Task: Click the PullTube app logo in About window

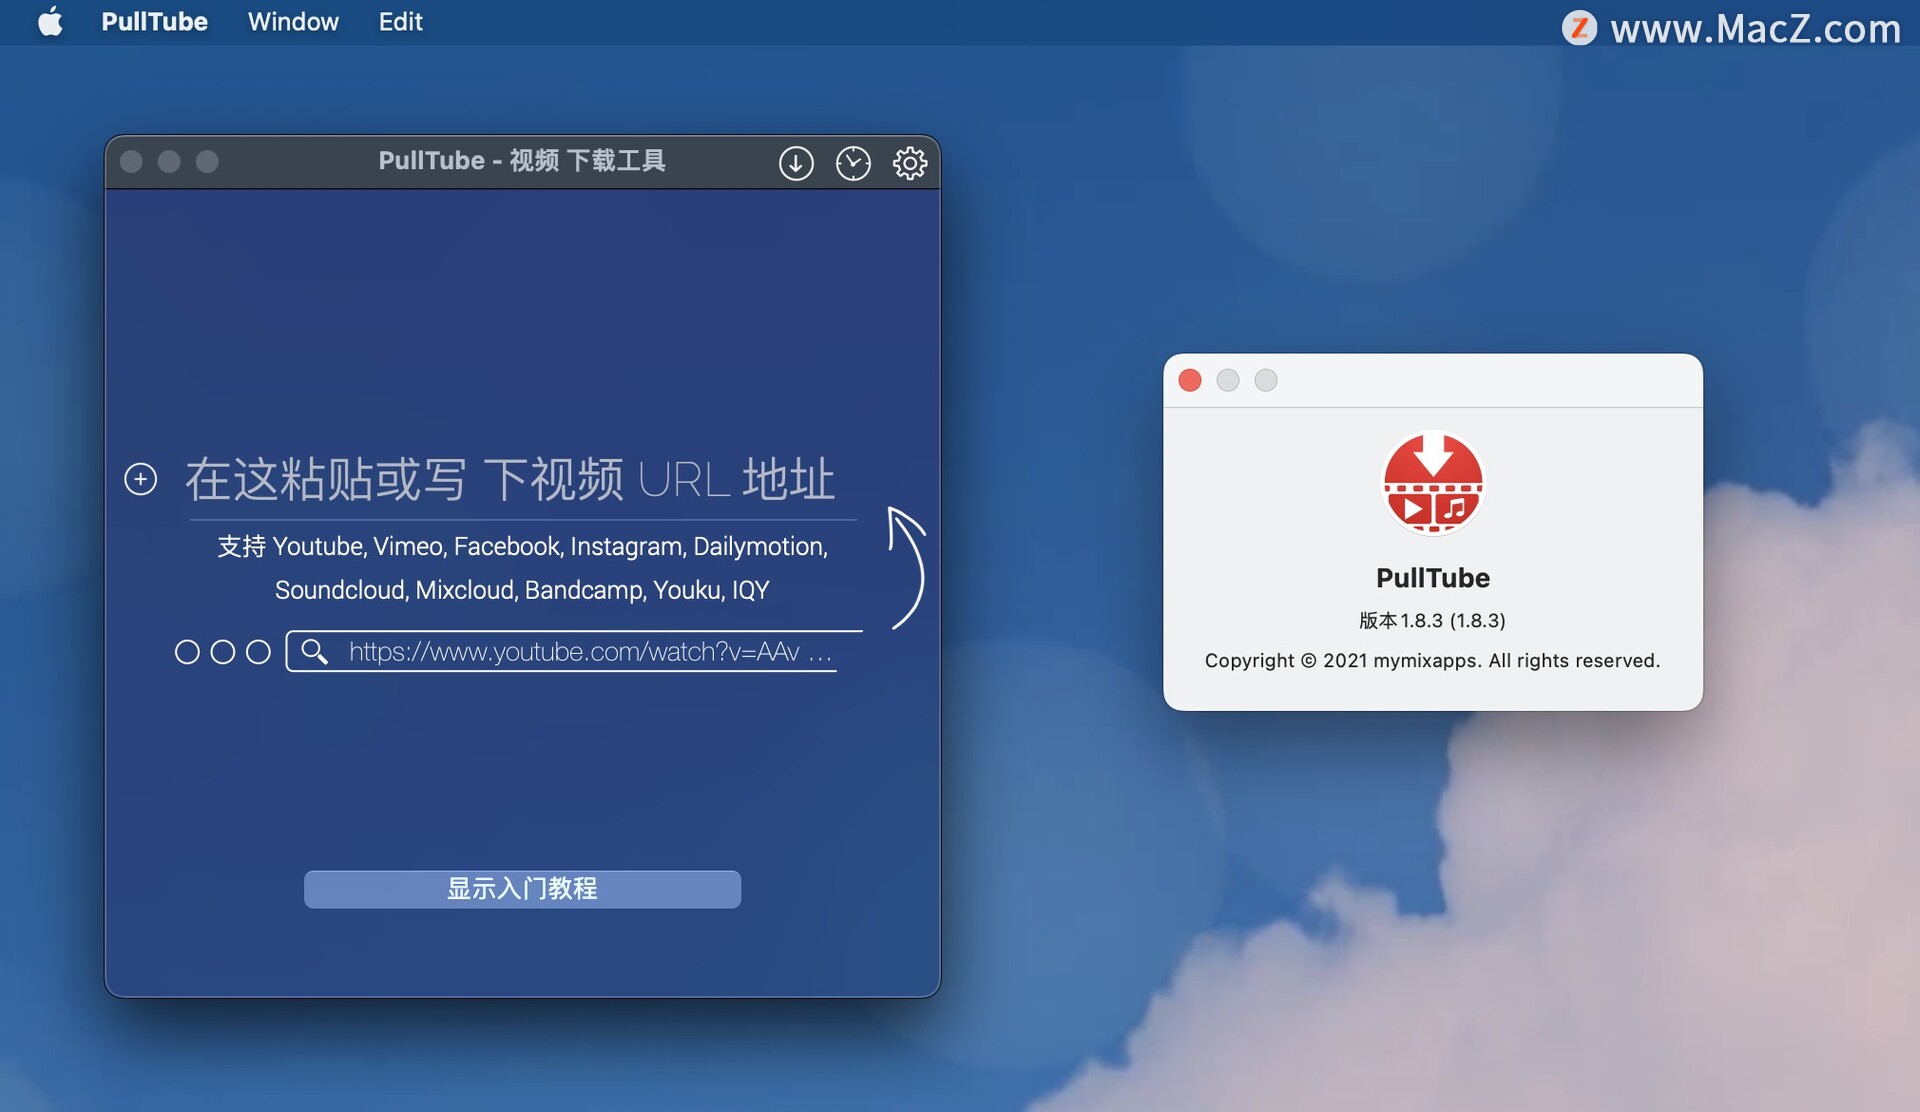Action: pyautogui.click(x=1433, y=484)
